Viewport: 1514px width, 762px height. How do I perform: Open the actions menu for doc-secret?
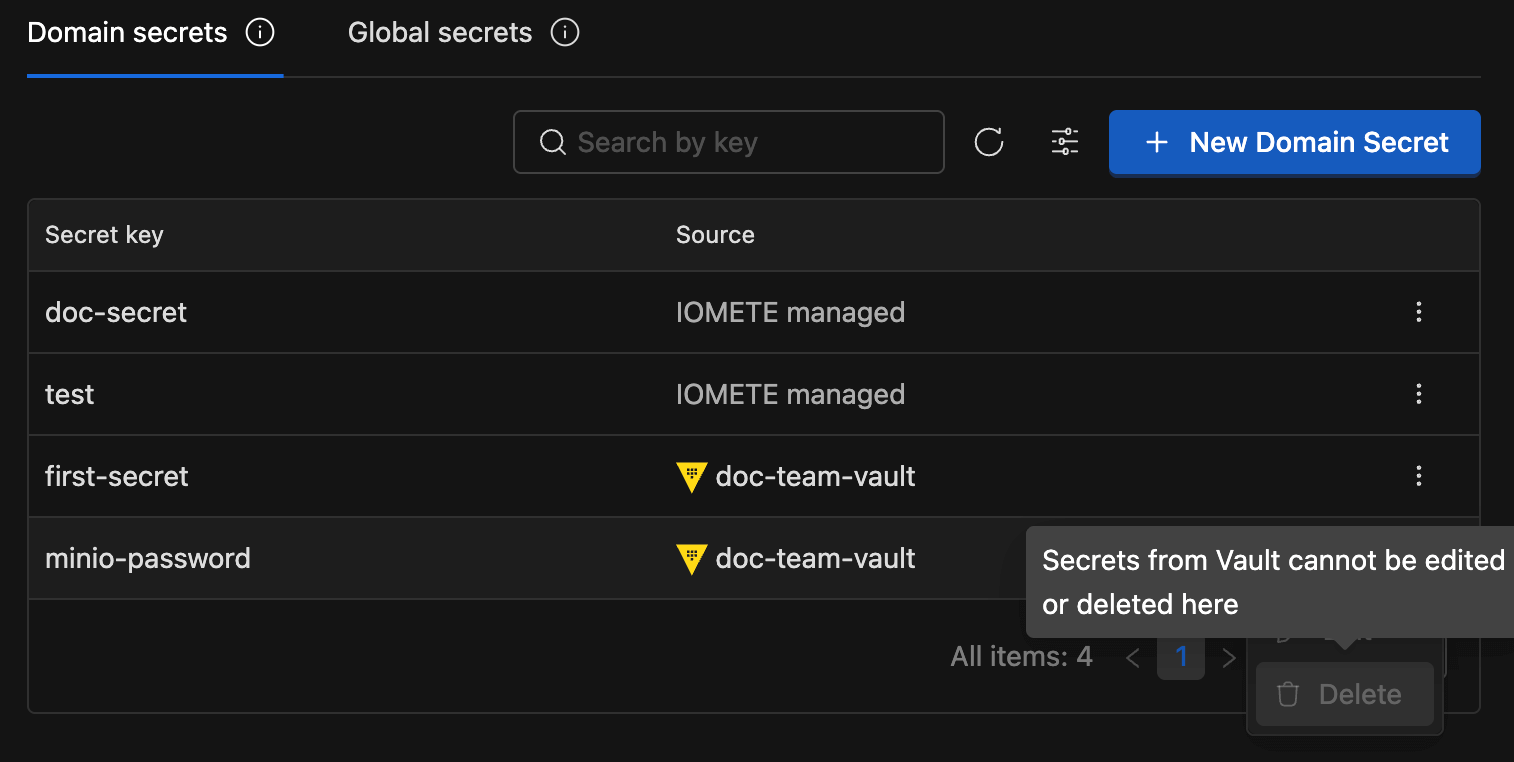click(x=1418, y=312)
